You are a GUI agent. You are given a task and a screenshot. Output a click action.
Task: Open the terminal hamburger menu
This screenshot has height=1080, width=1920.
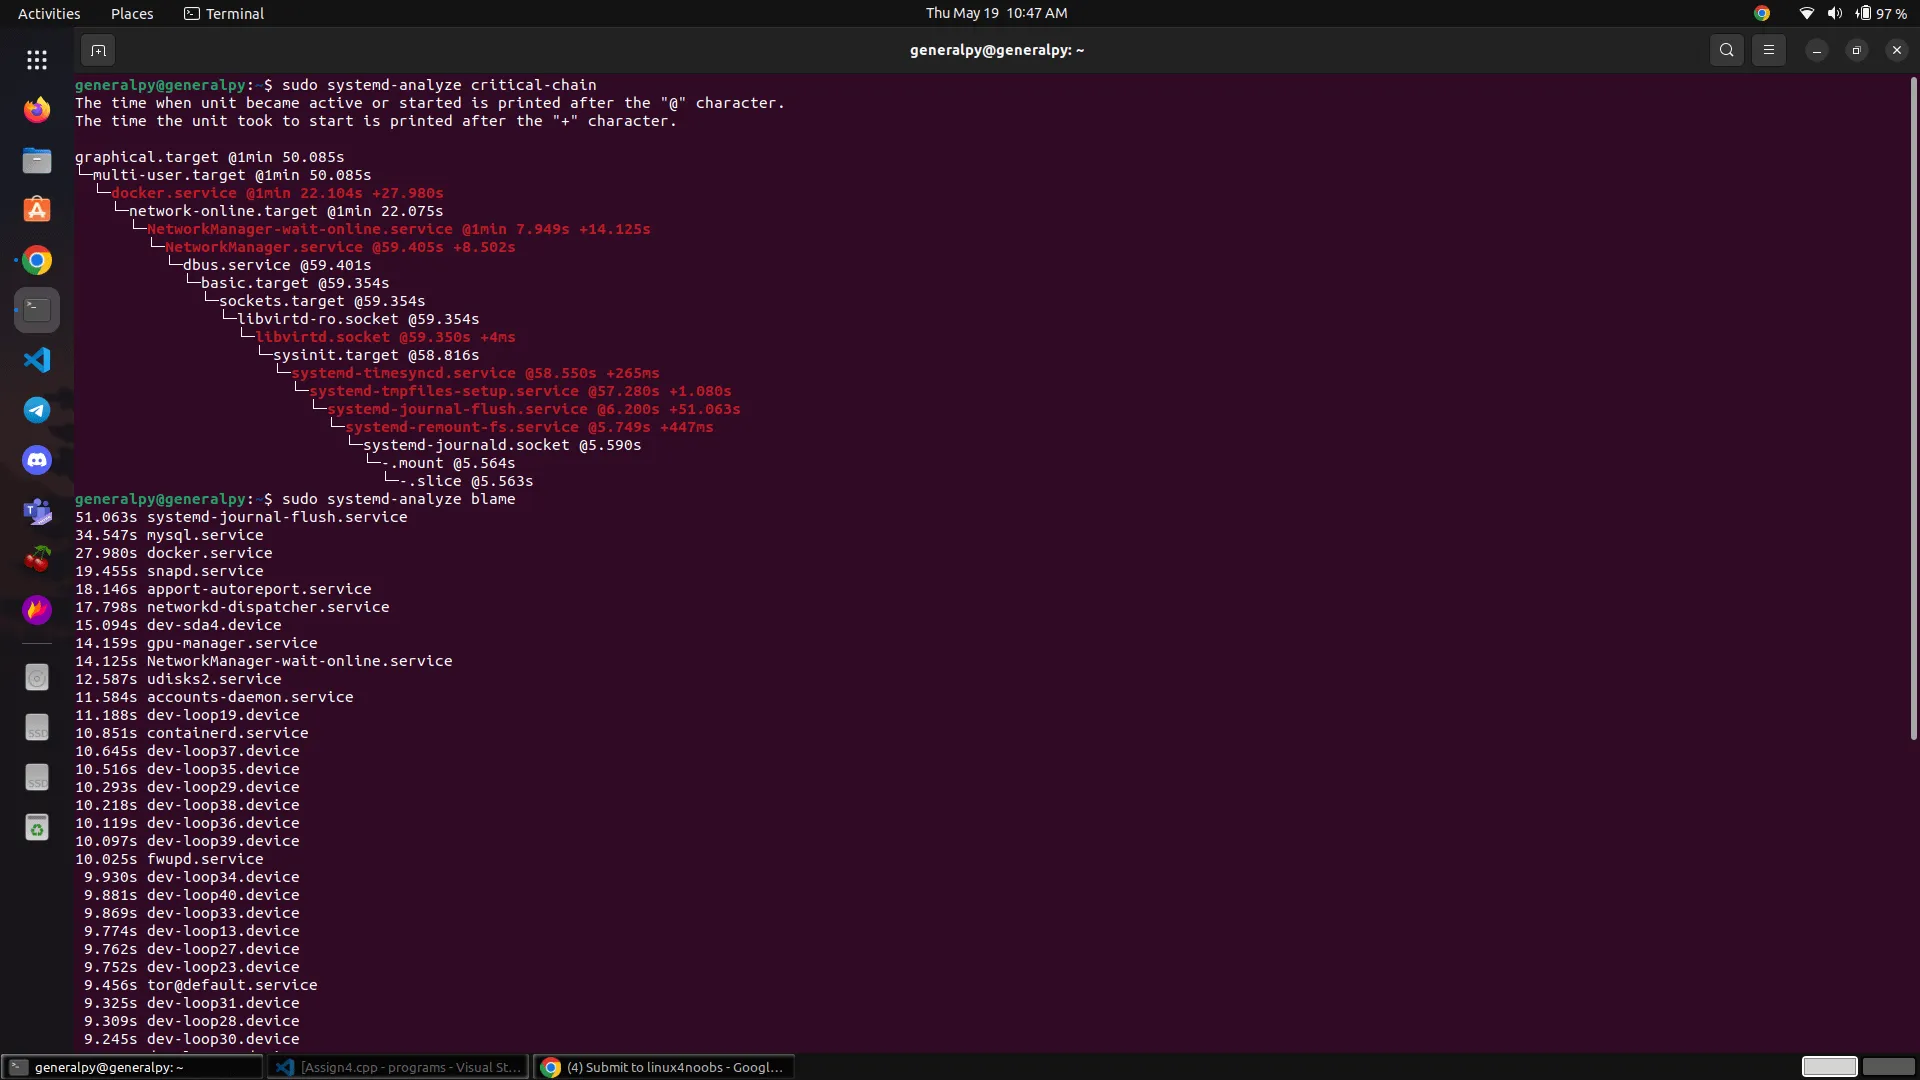point(1768,49)
